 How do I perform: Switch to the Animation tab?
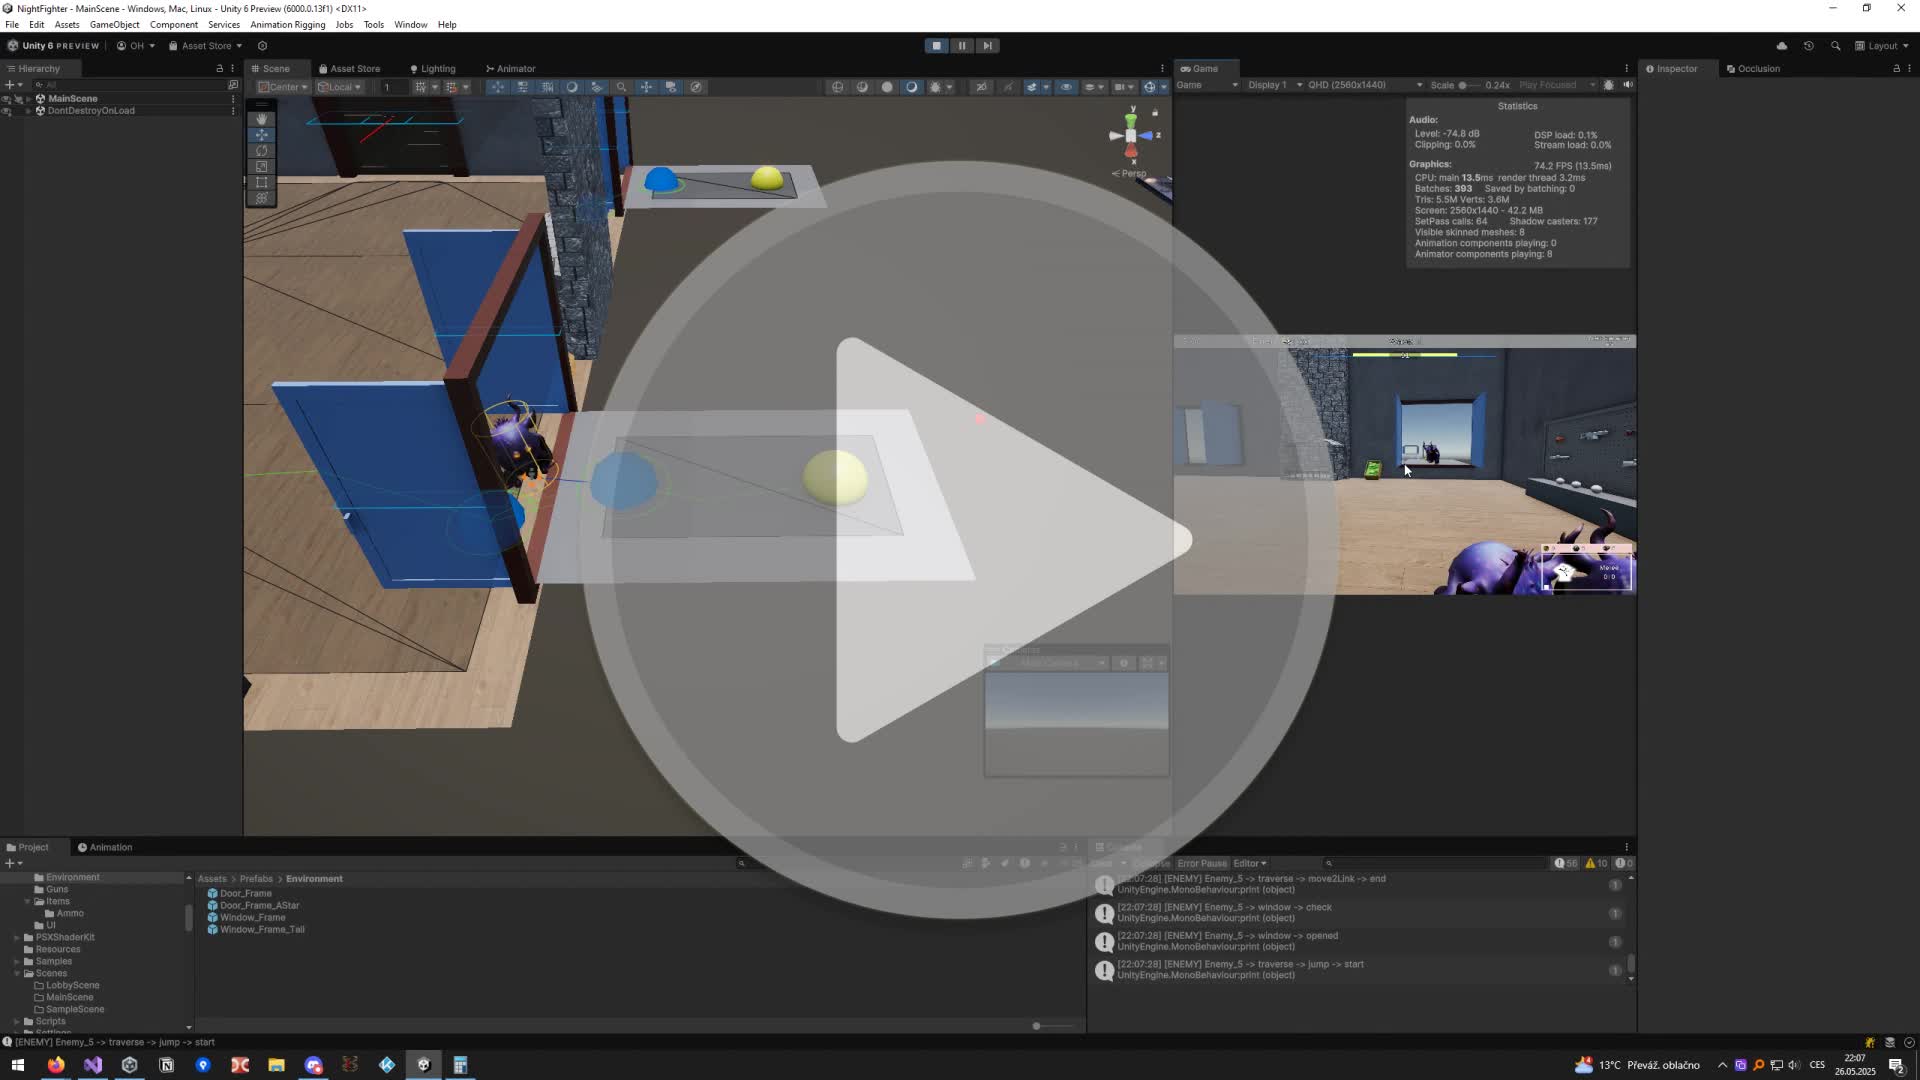click(105, 847)
